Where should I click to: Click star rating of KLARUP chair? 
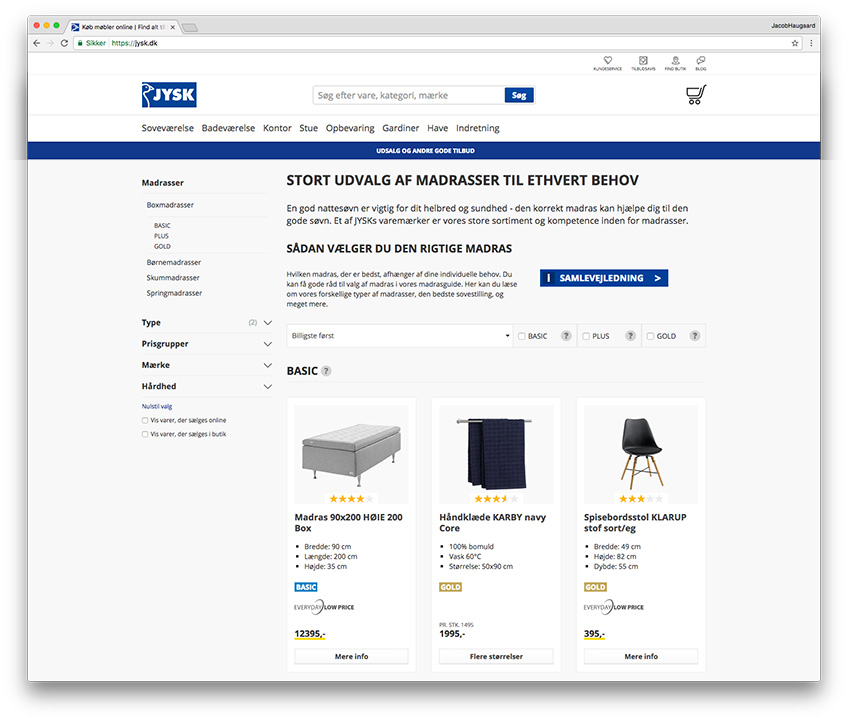point(640,498)
